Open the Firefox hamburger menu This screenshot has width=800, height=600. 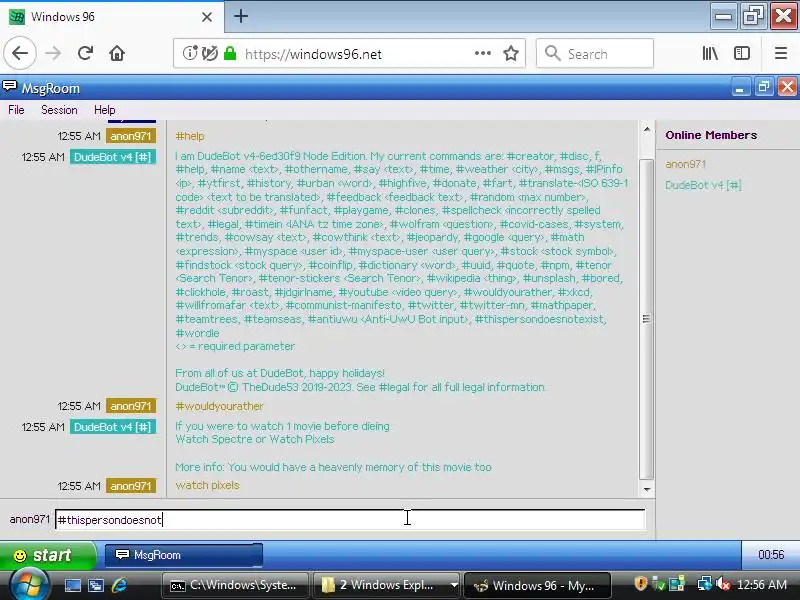pos(781,53)
